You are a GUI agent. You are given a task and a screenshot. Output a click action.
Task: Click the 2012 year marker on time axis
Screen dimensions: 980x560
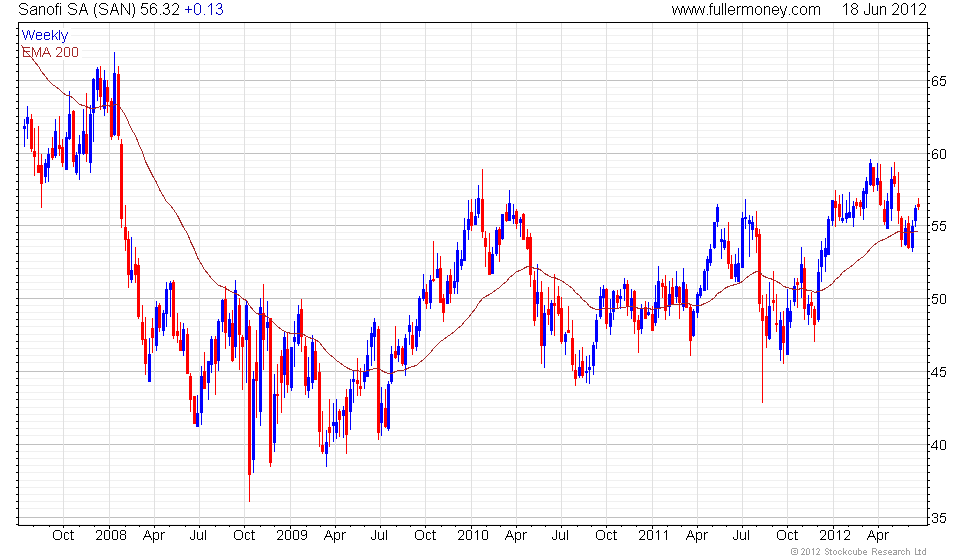[x=835, y=535]
